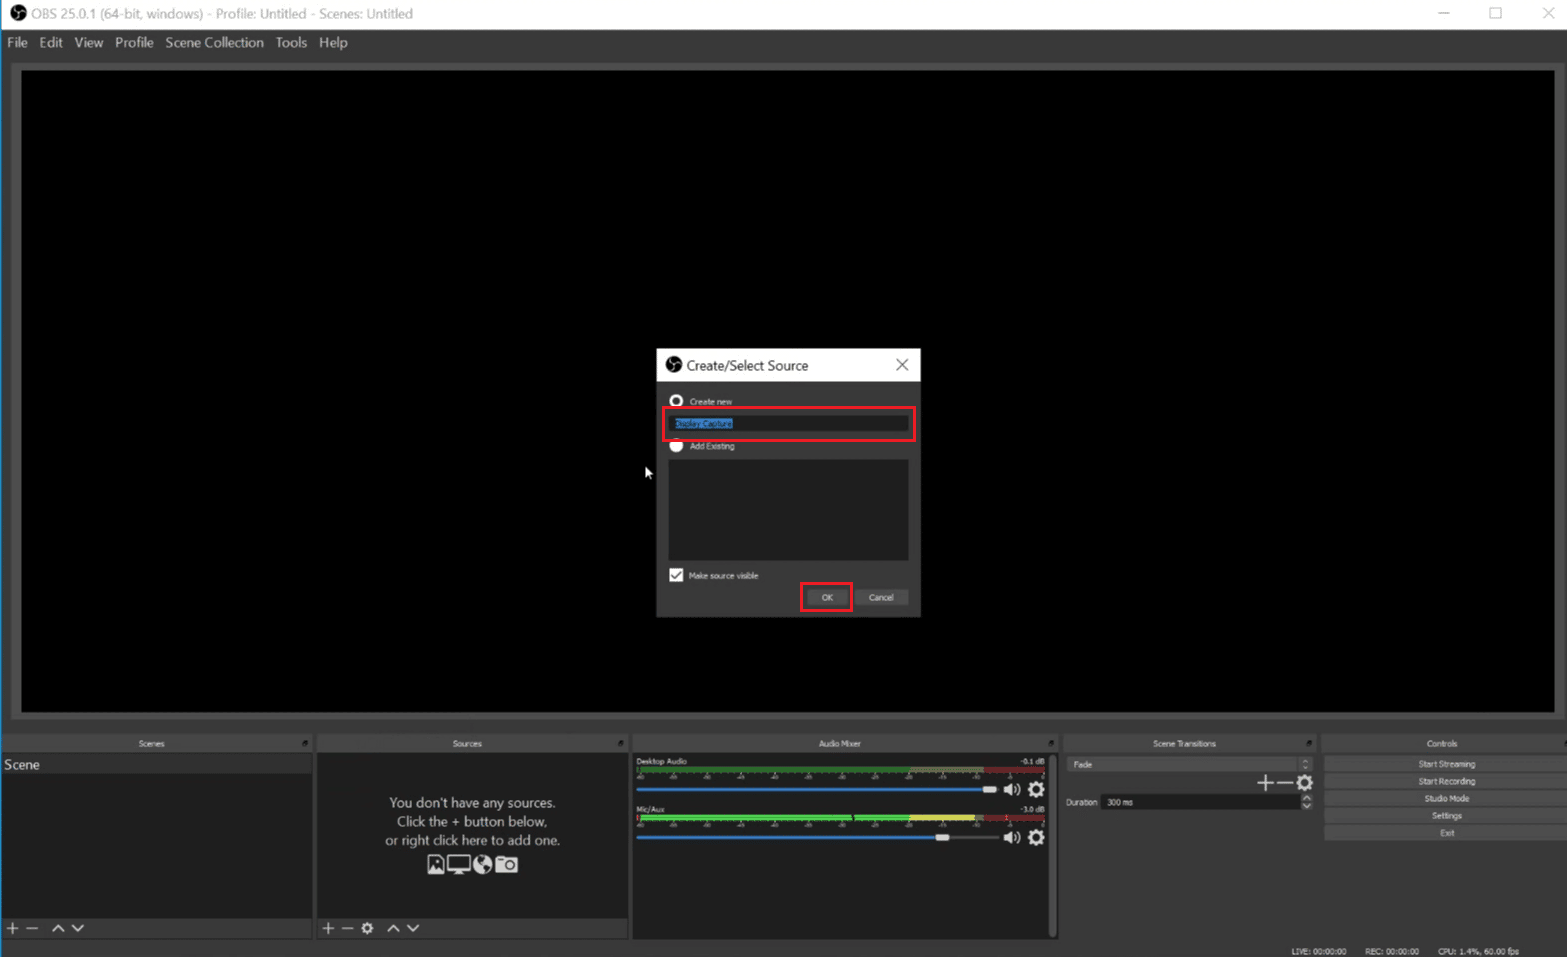
Task: Open source properties via the gear icon
Action: pos(367,928)
